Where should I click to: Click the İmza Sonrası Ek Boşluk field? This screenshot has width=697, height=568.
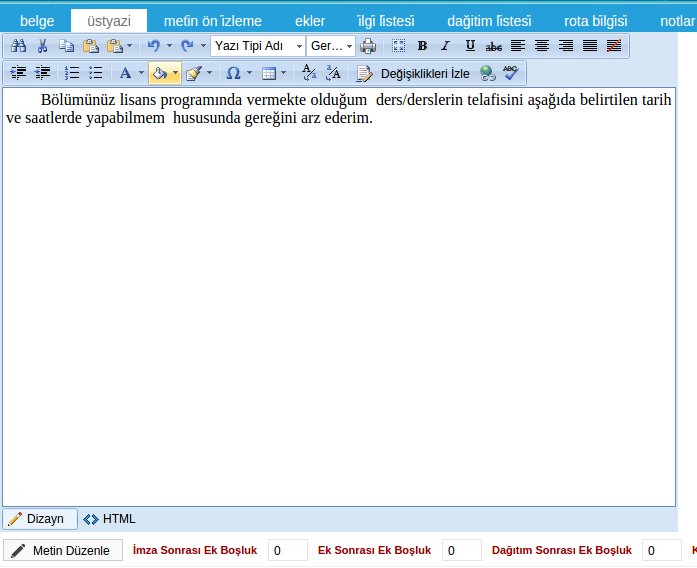tap(288, 551)
